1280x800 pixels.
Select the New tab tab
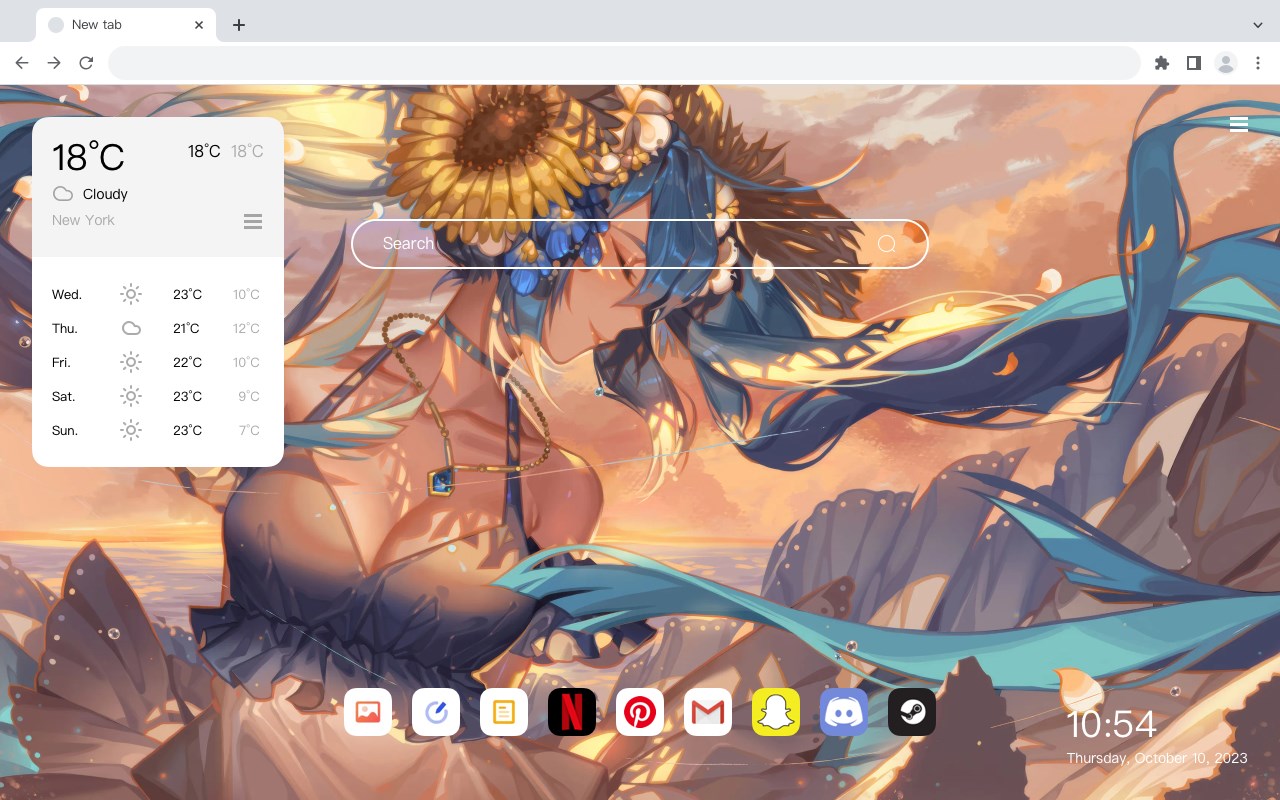click(126, 25)
